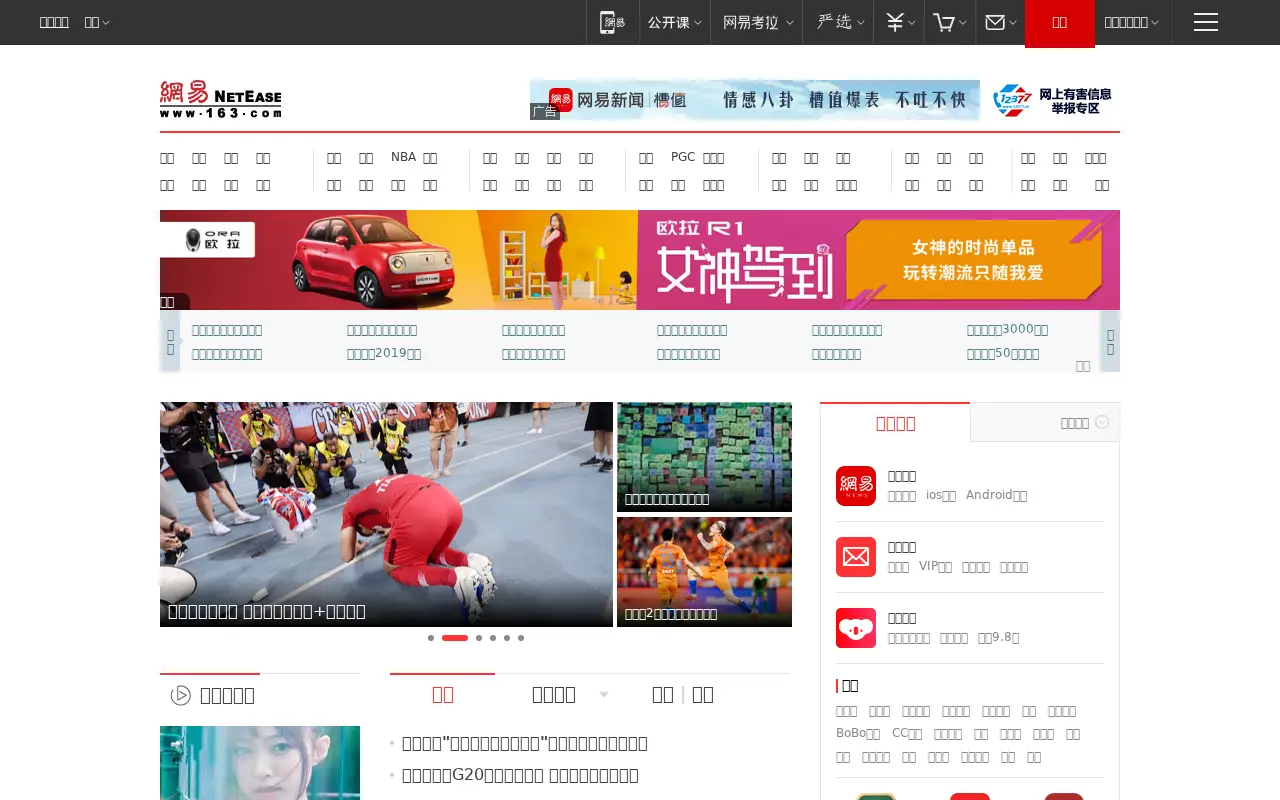The height and width of the screenshot is (800, 1280).
Task: Expand the 公开课 dropdown
Action: pos(674,22)
